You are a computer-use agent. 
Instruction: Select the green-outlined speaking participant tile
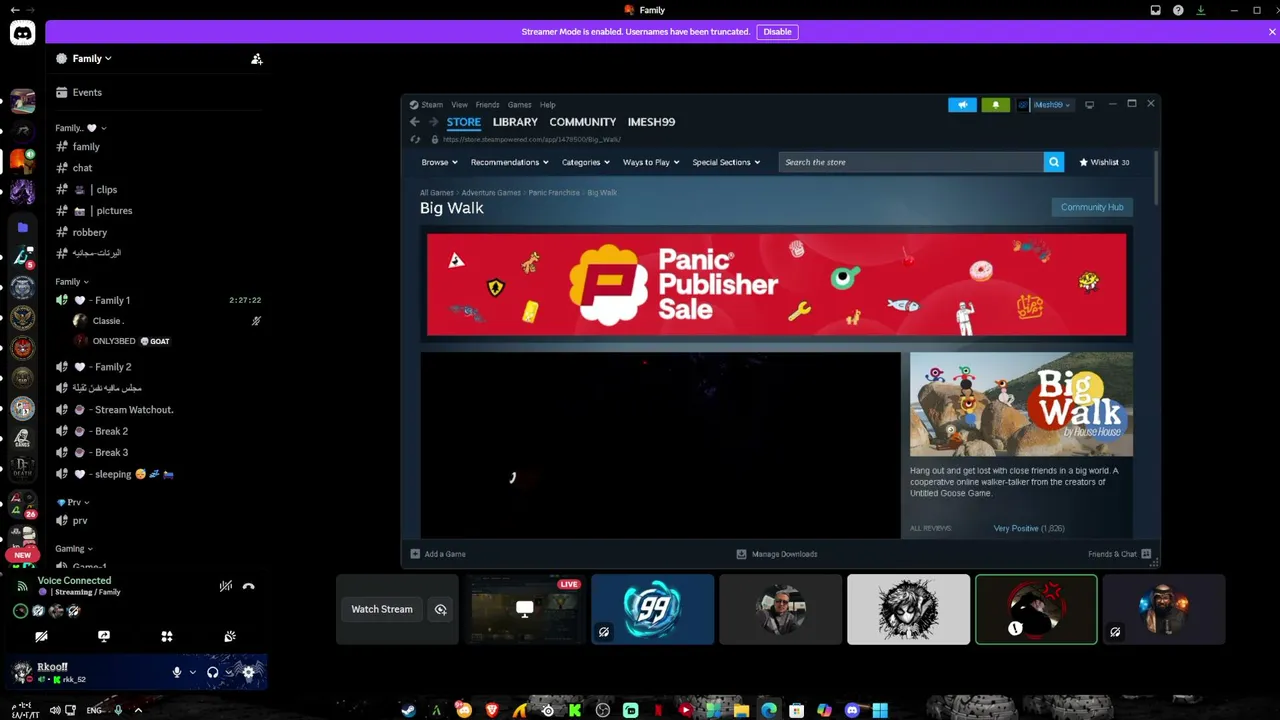(x=1036, y=609)
